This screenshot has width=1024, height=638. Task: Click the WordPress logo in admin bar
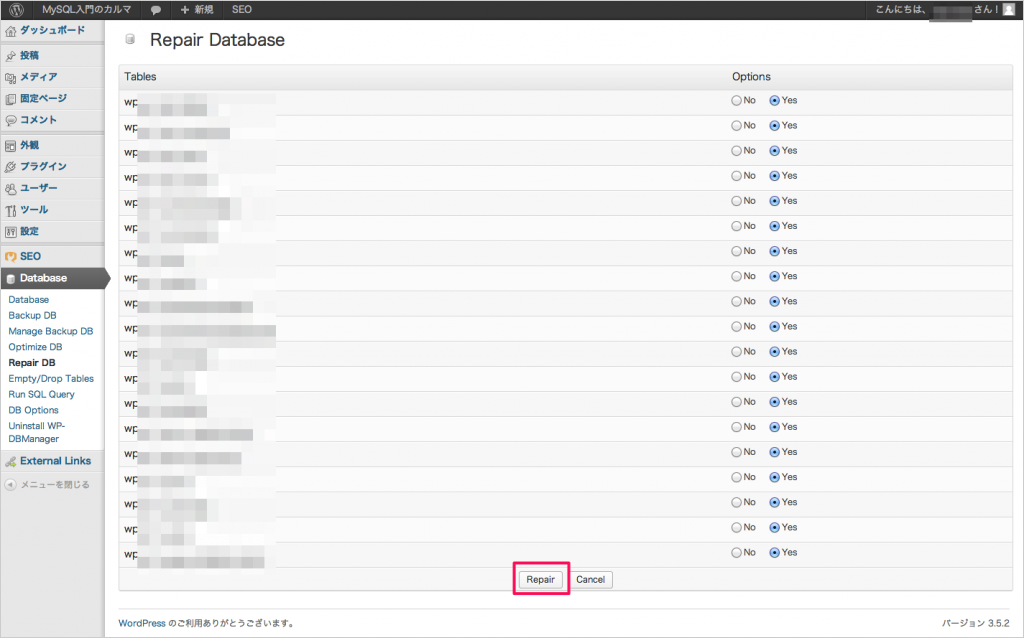pos(16,10)
